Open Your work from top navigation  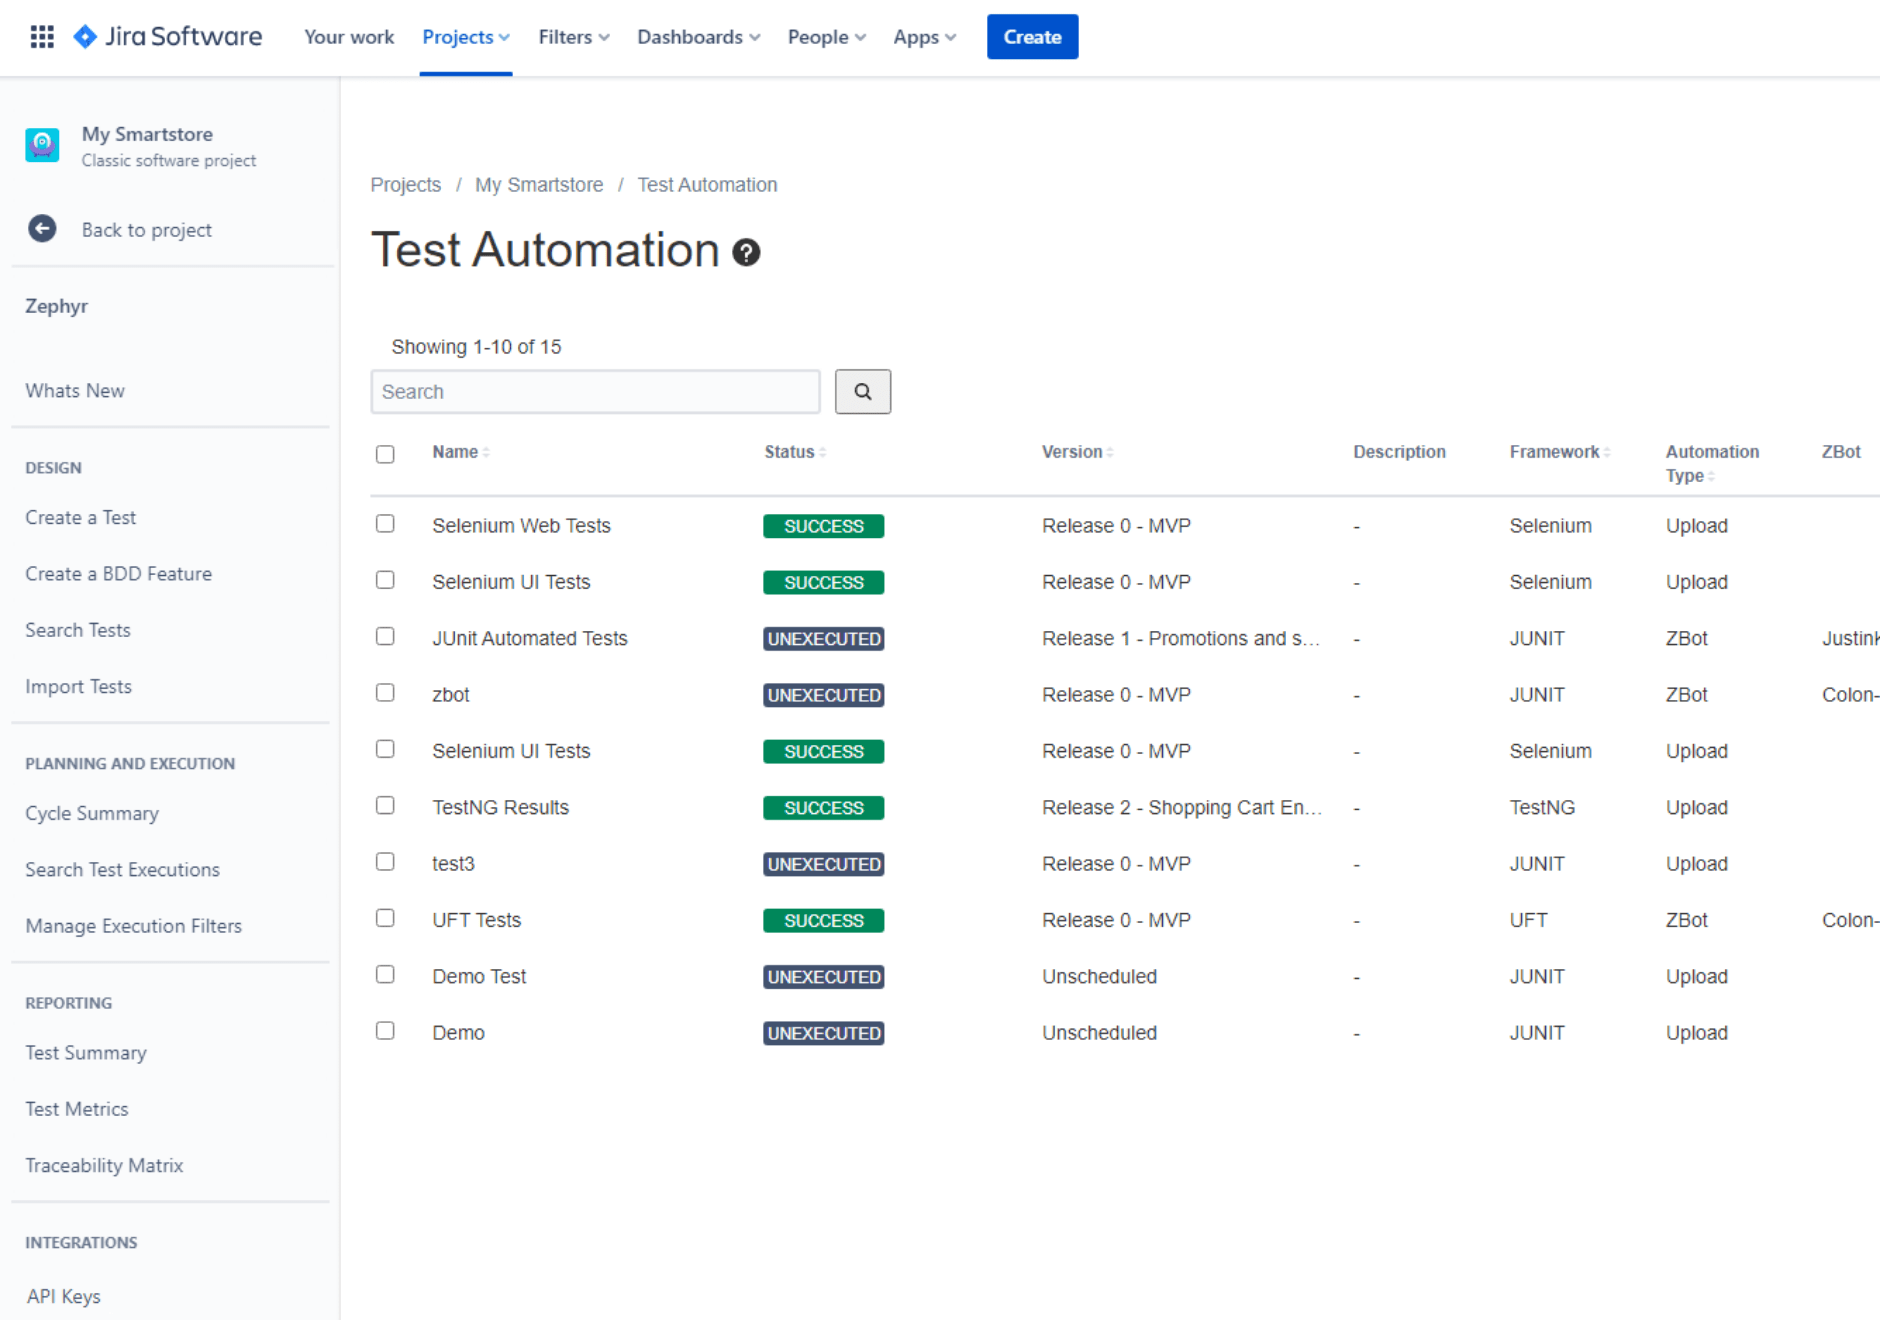click(349, 37)
